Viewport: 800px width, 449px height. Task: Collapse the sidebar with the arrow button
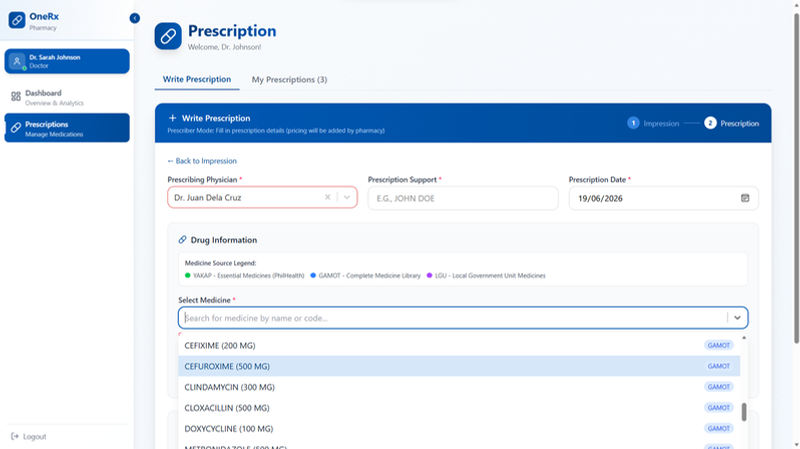click(135, 18)
